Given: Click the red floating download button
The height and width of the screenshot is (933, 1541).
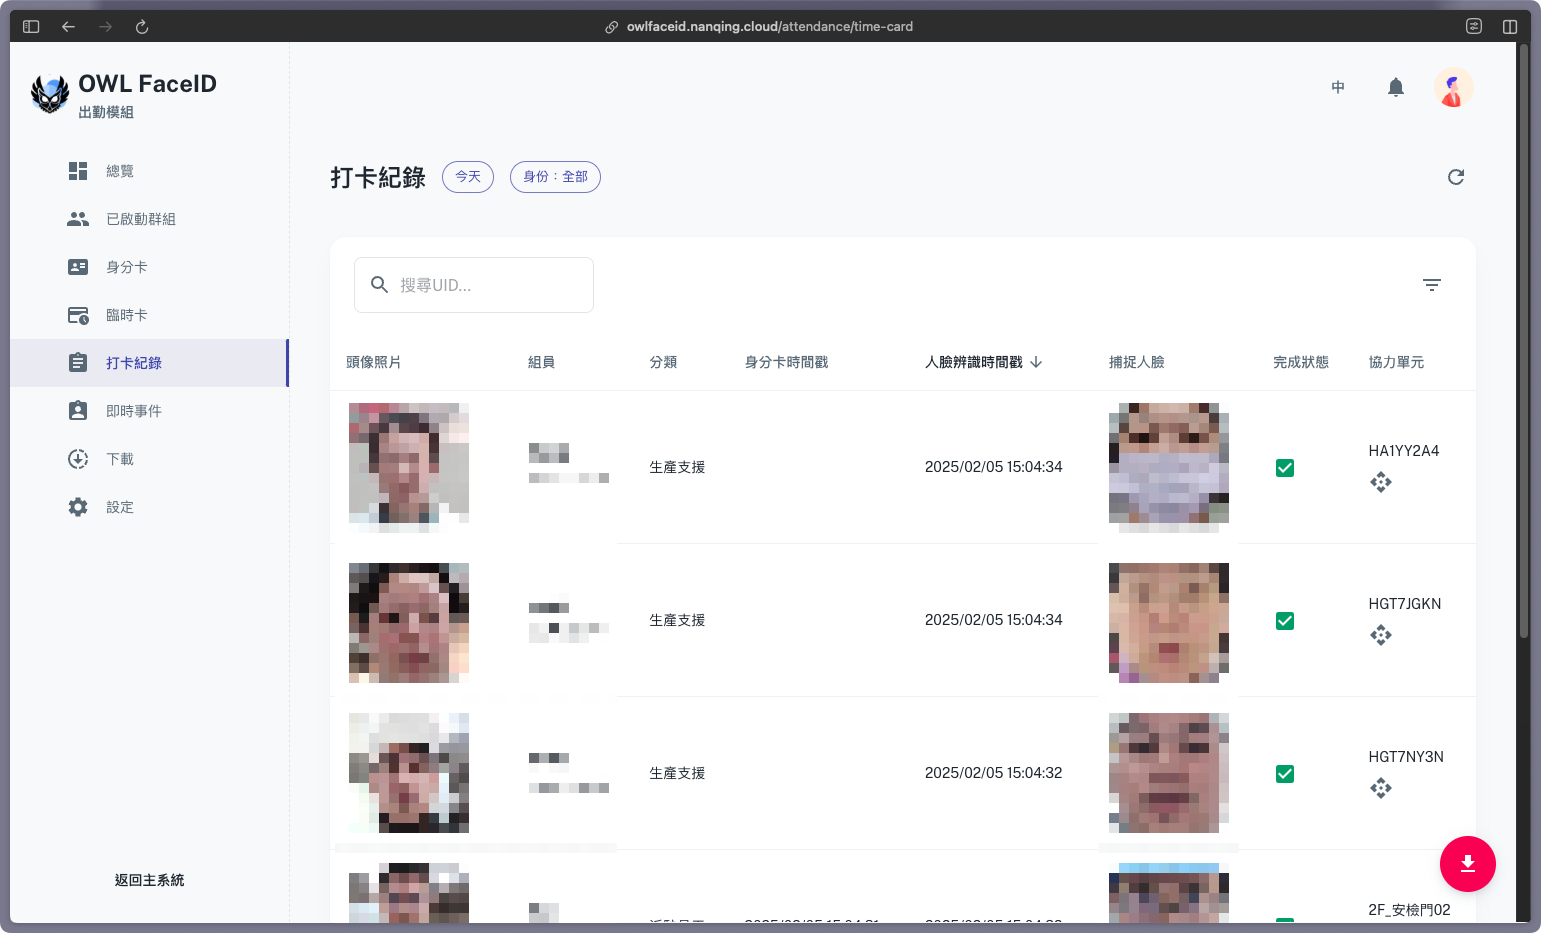Looking at the screenshot, I should pos(1467,863).
